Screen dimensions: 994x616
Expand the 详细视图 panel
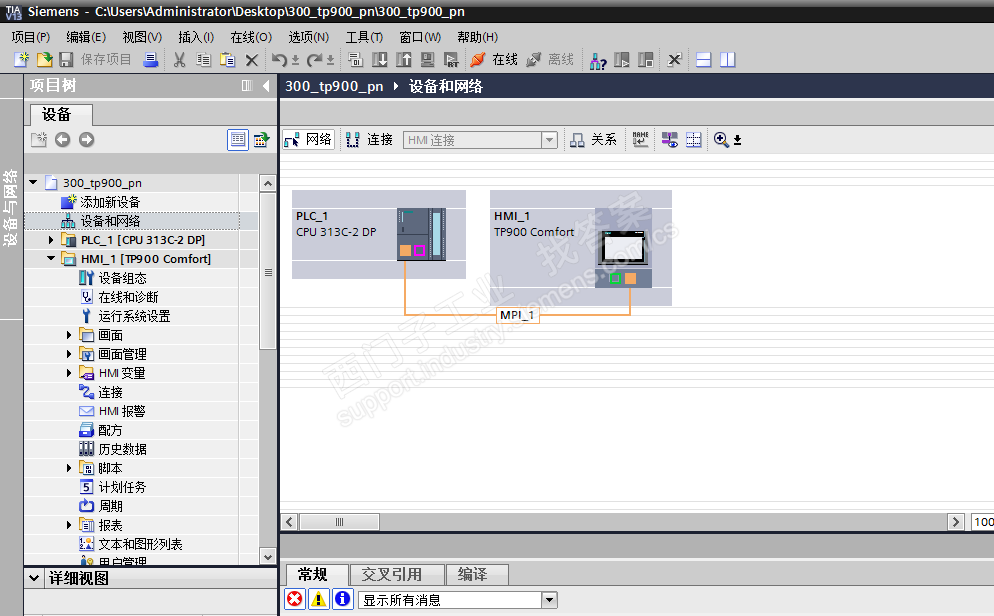point(34,578)
